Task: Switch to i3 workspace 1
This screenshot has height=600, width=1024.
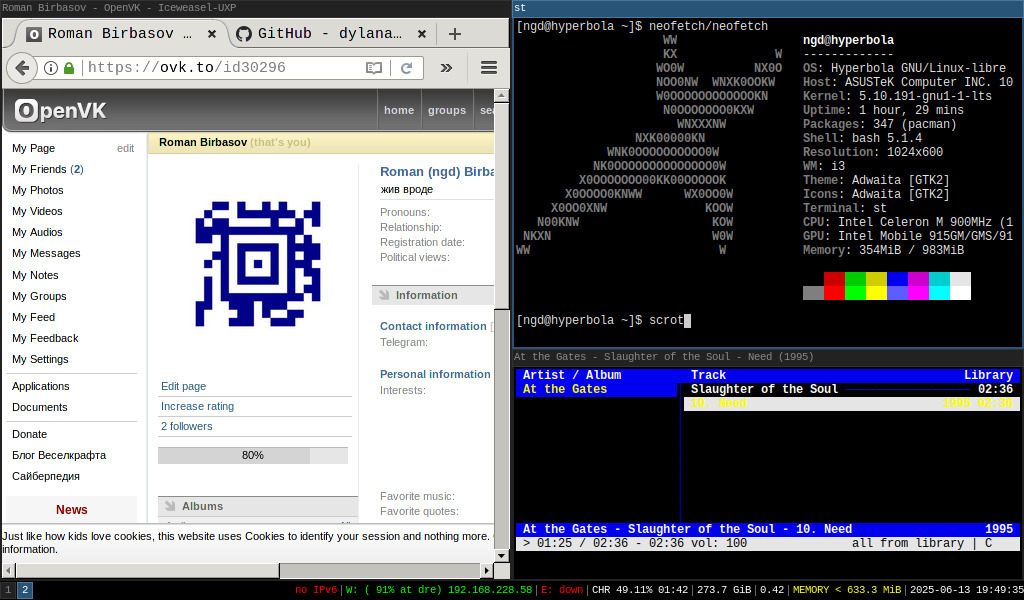Action: pos(8,590)
